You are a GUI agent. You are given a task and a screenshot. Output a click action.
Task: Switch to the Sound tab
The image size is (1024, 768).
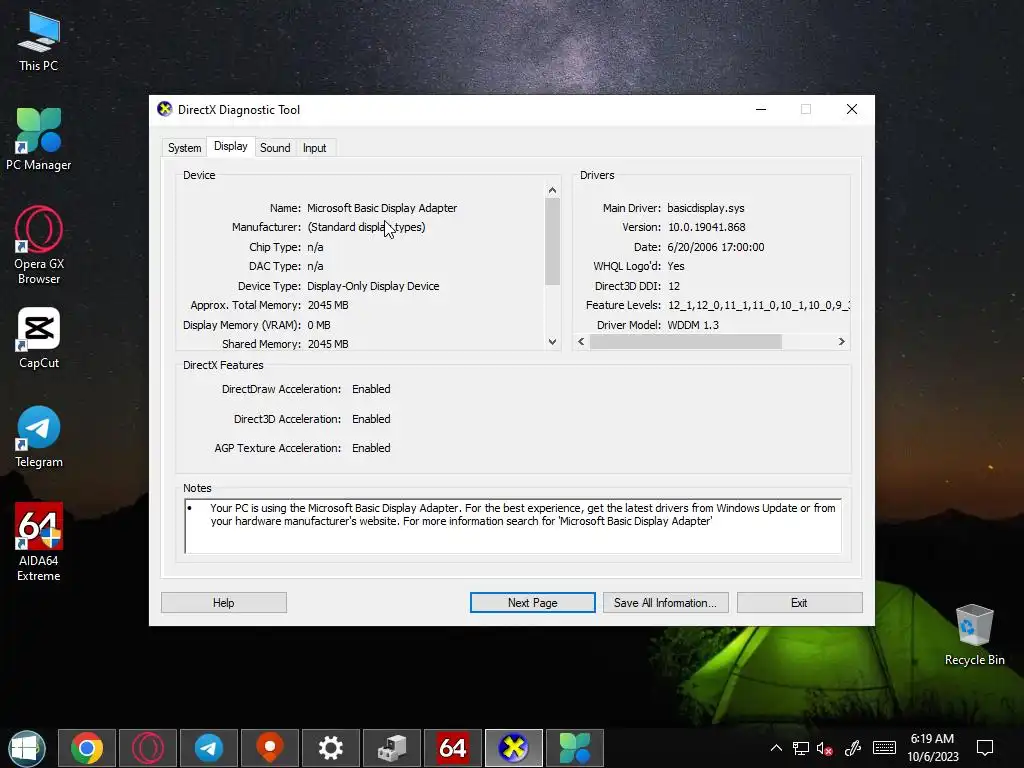pos(275,148)
